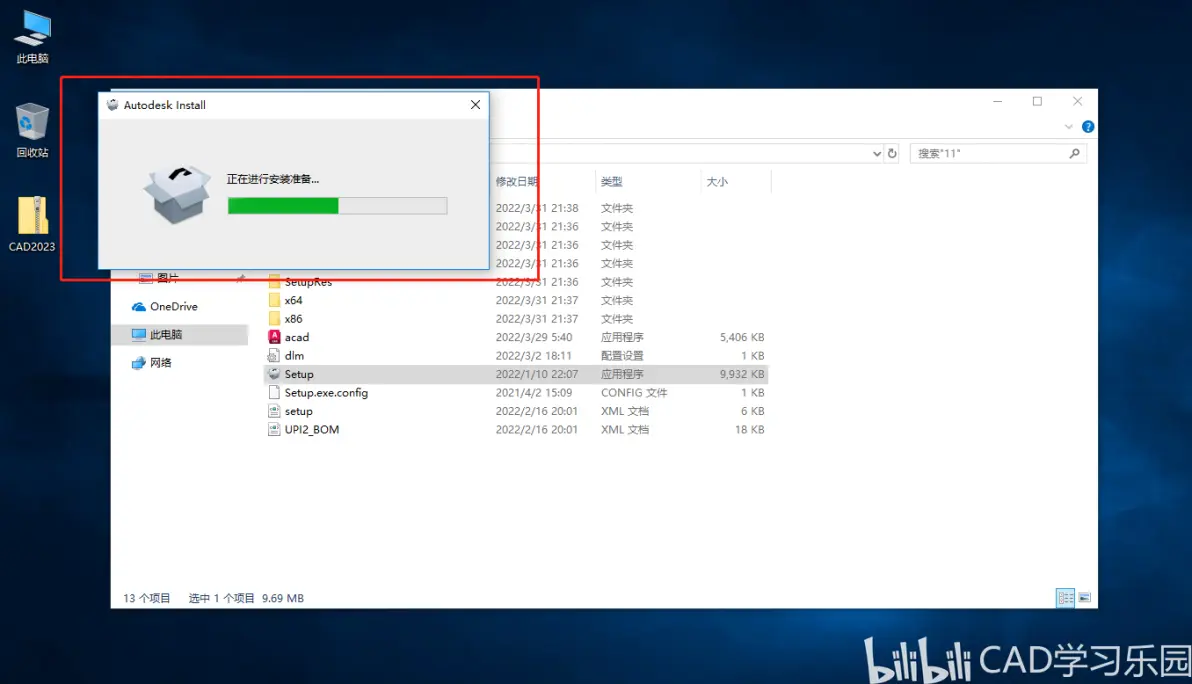Click the "2022/3/2 18:11" date cell

tap(534, 356)
